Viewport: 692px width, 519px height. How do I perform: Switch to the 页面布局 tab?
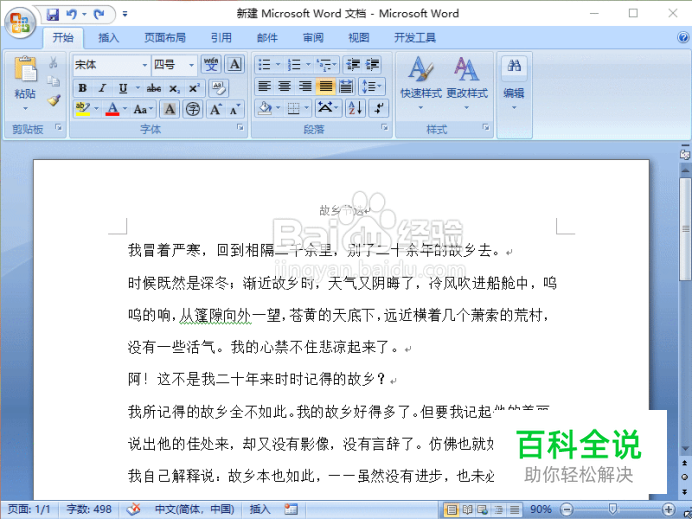(165, 38)
